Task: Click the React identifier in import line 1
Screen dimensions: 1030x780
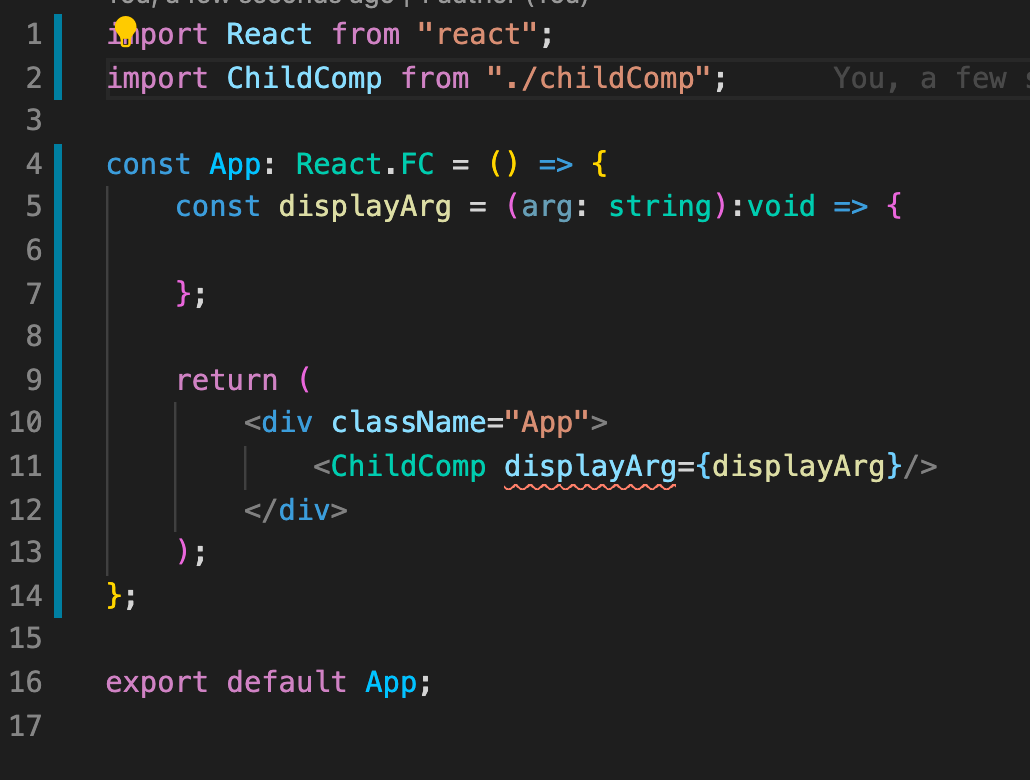Action: coord(269,34)
